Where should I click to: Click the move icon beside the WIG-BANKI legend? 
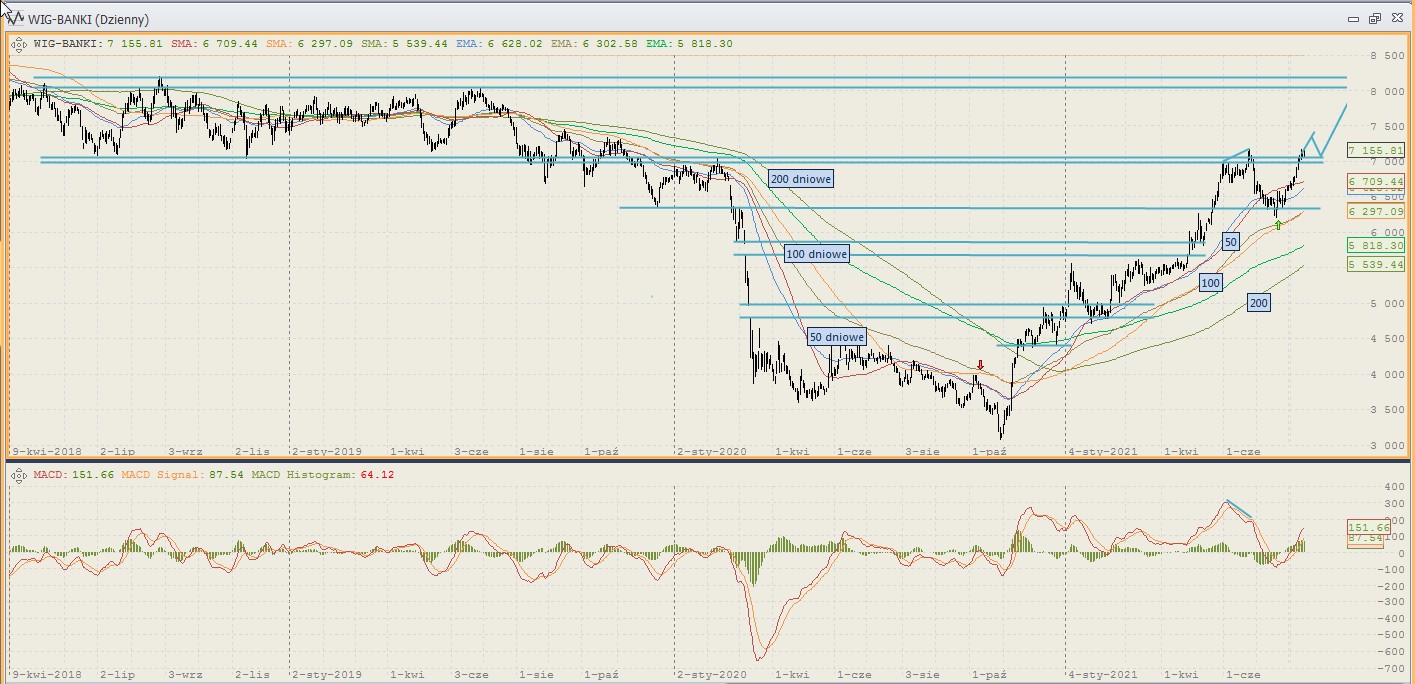coord(18,43)
